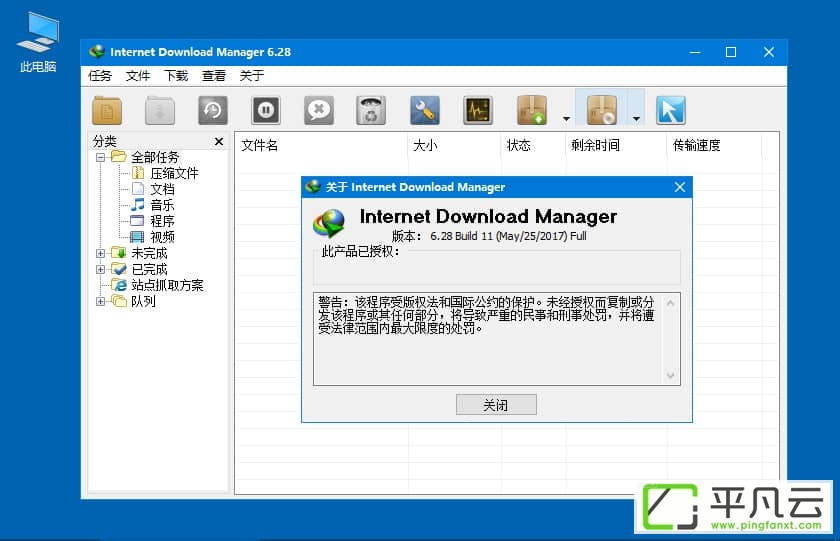Viewport: 840px width, 541px height.
Task: Open the start queue dropdown arrow
Action: [x=566, y=119]
